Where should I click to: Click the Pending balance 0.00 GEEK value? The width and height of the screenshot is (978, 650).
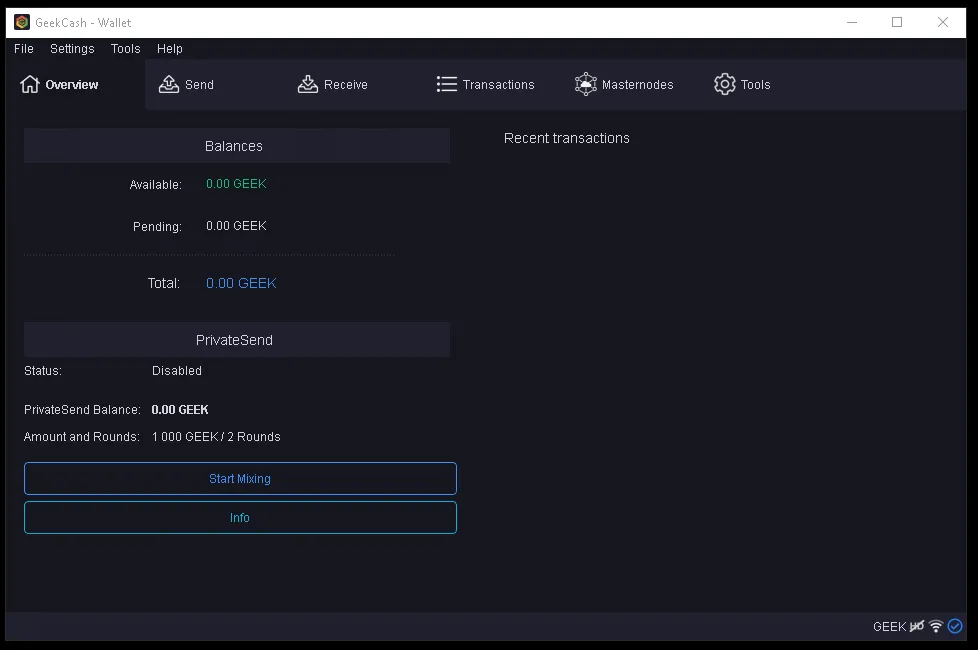236,226
